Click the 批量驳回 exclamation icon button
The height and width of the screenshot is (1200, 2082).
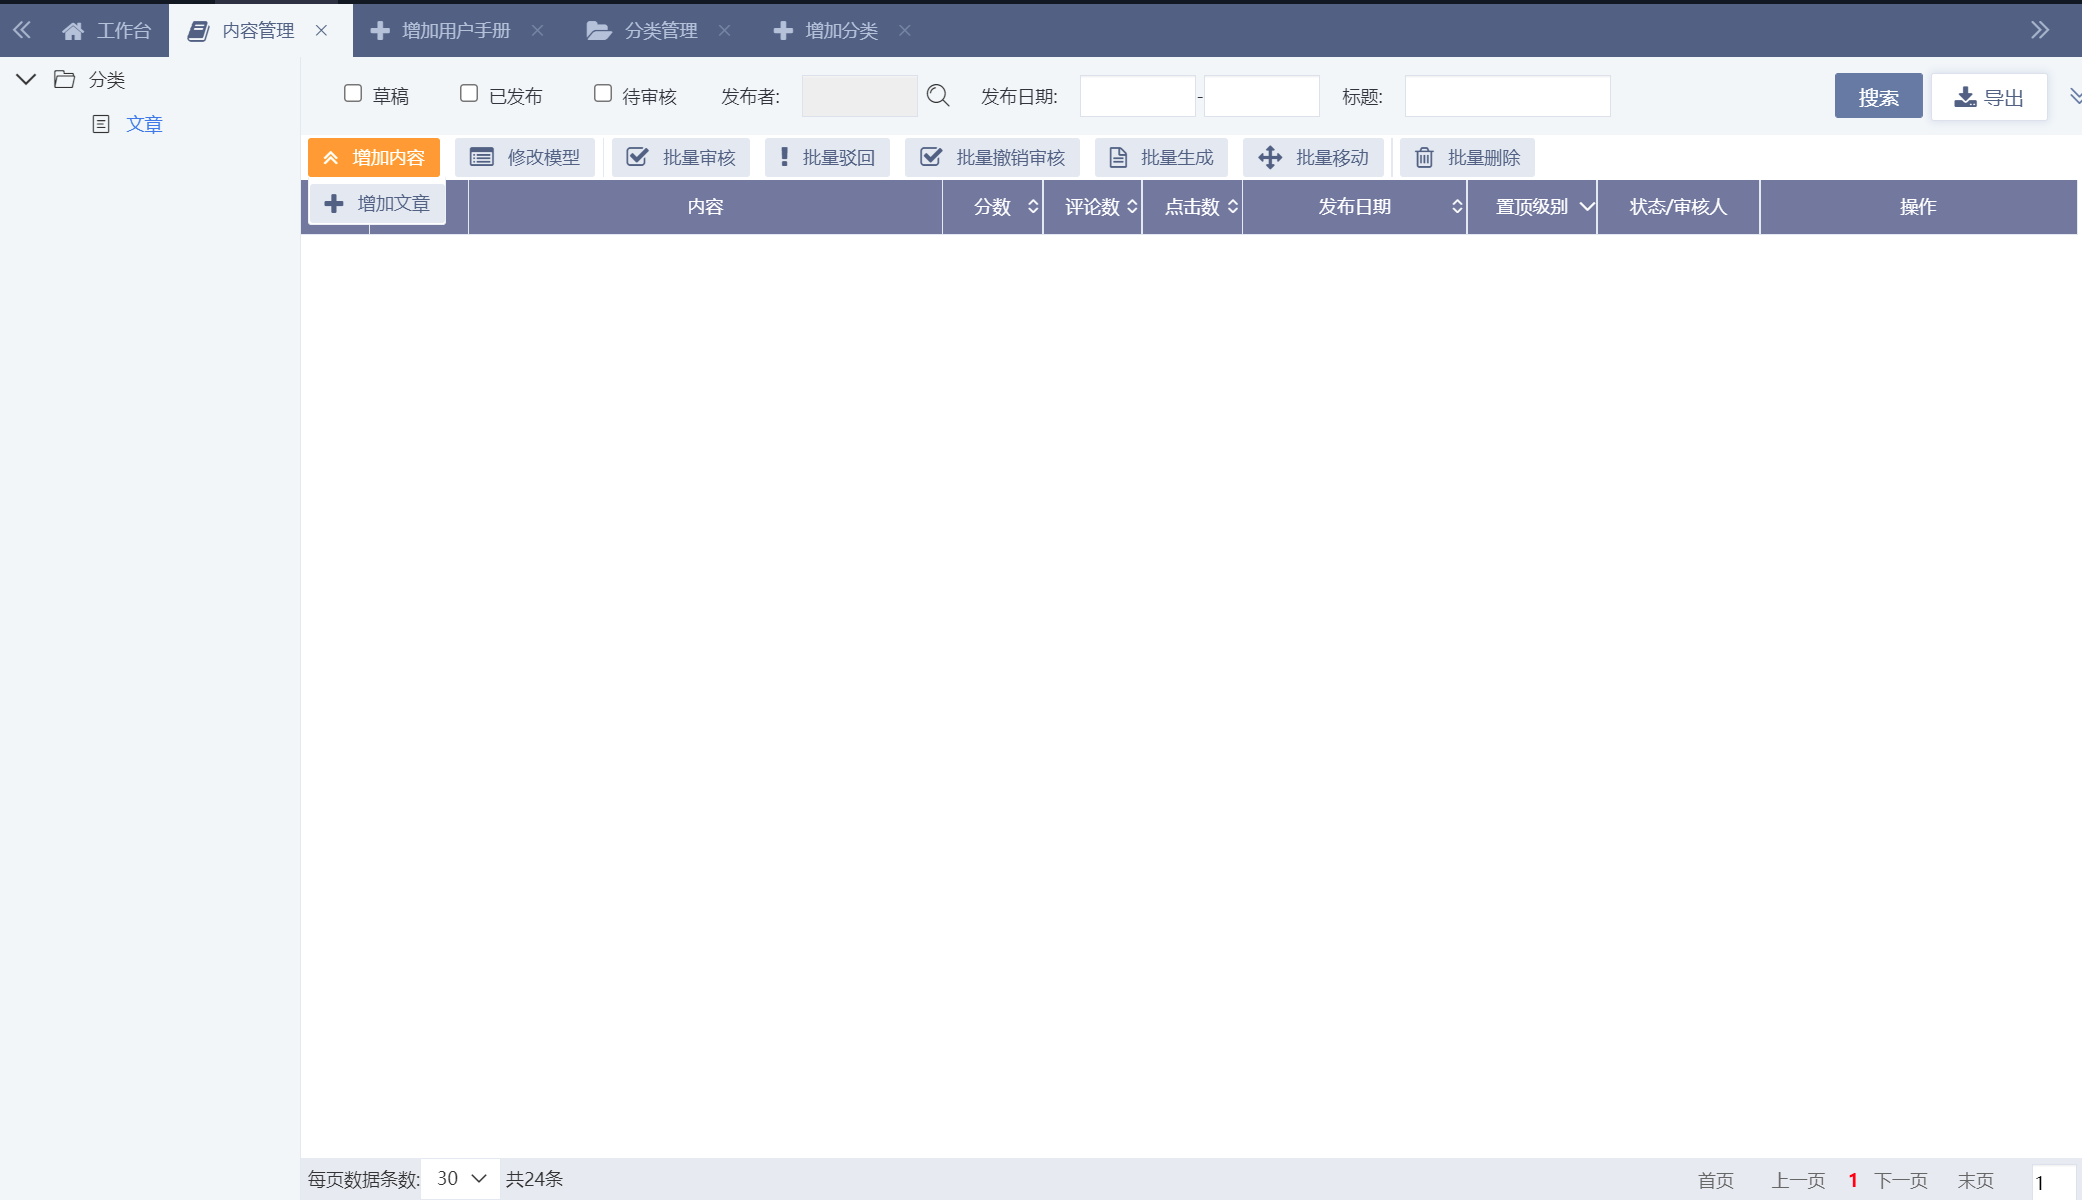pyautogui.click(x=827, y=158)
